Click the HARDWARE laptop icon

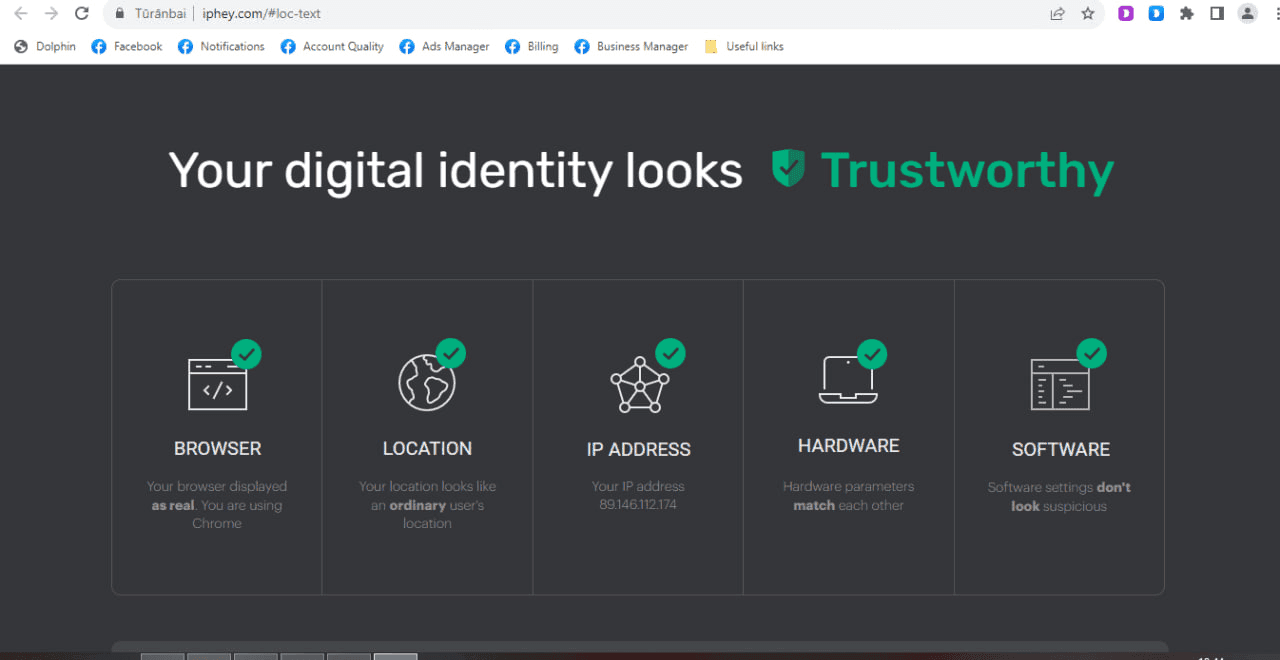(x=848, y=380)
